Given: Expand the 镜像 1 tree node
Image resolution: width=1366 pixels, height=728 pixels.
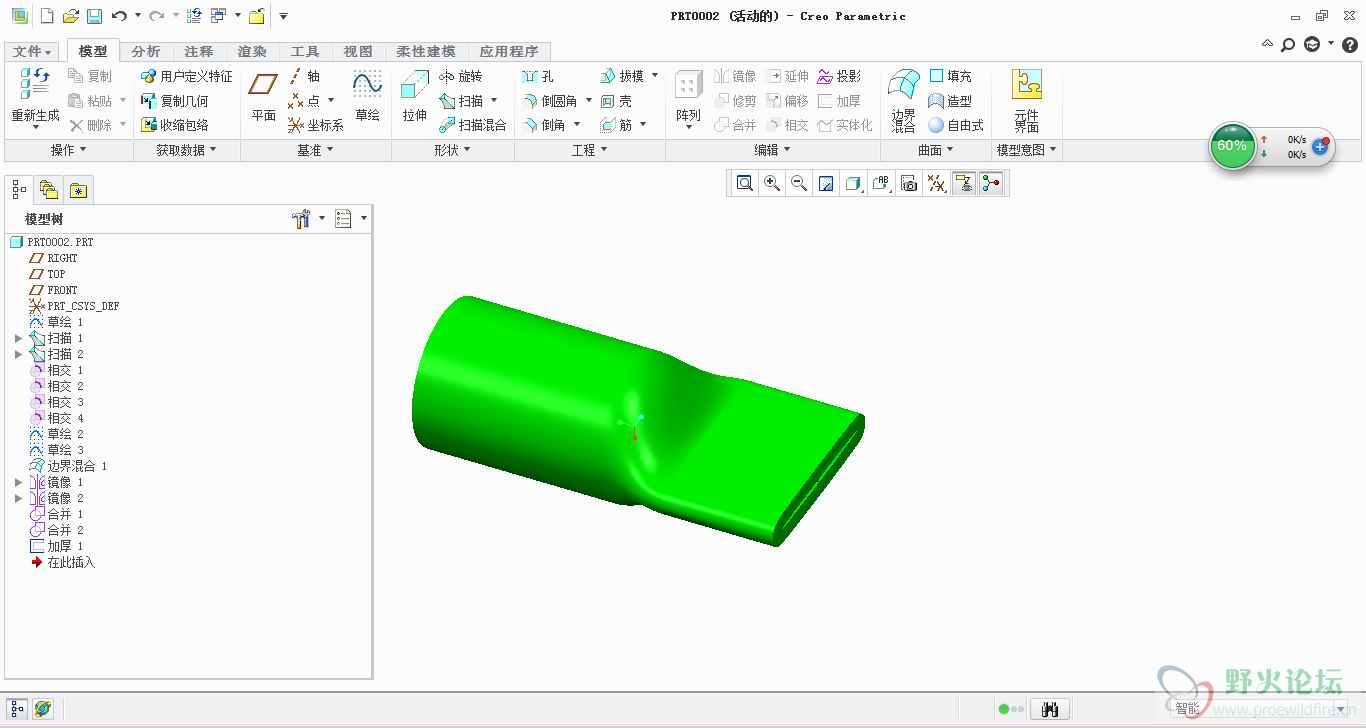Looking at the screenshot, I should 18,482.
